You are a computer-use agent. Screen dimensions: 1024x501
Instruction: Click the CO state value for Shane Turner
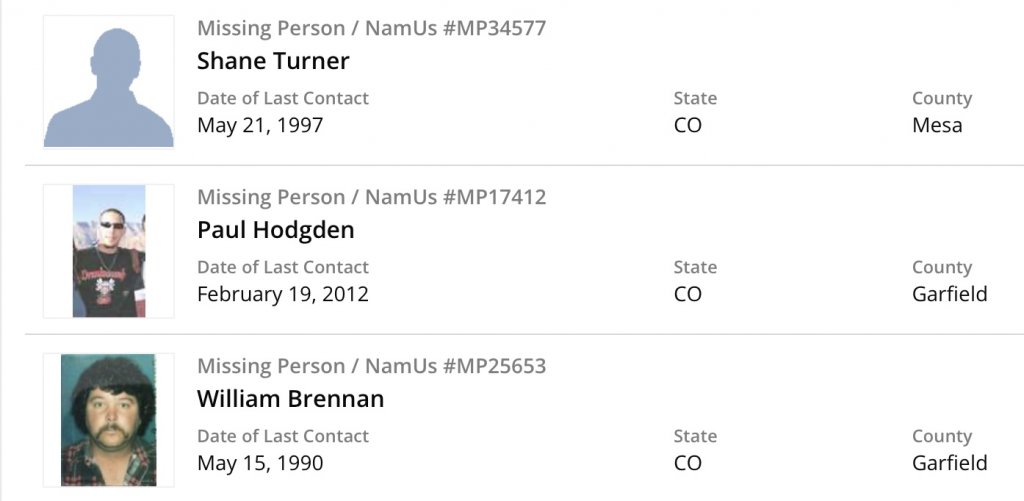coord(688,125)
